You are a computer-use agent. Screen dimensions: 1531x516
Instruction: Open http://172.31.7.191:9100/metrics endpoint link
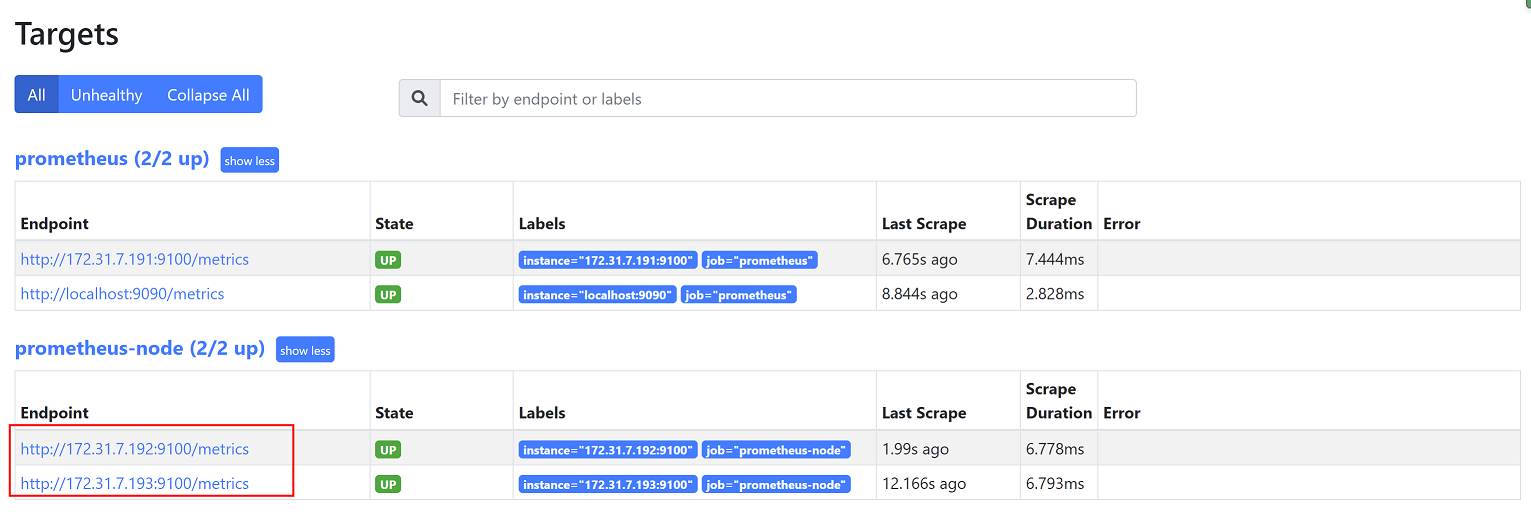click(135, 260)
